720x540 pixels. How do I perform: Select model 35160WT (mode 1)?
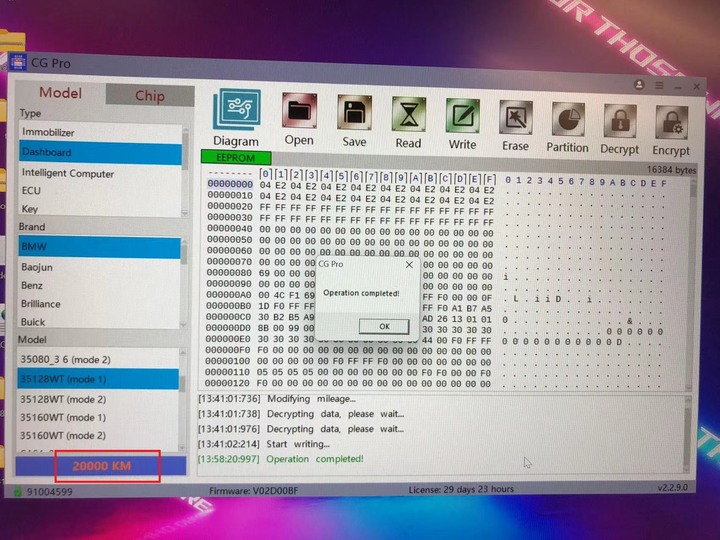(98, 417)
